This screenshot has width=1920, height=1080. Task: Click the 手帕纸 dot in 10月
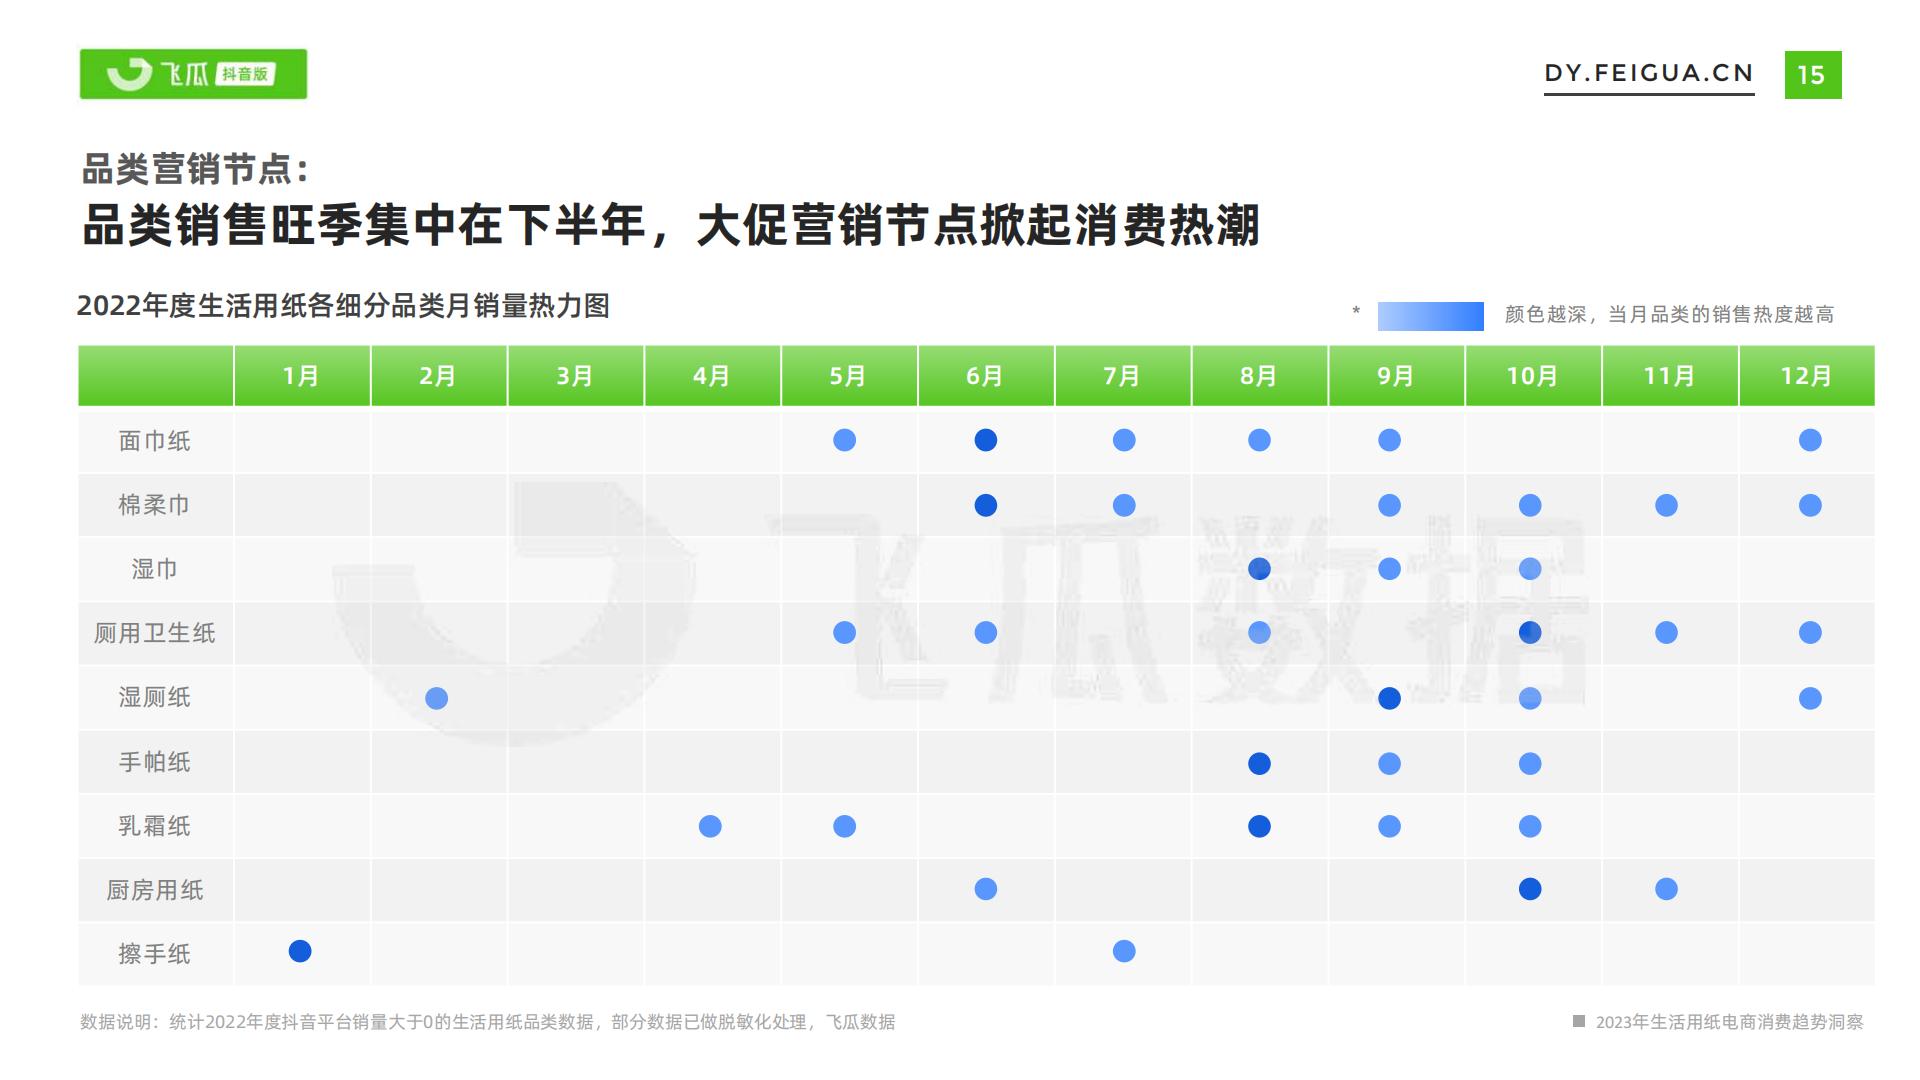pyautogui.click(x=1530, y=764)
